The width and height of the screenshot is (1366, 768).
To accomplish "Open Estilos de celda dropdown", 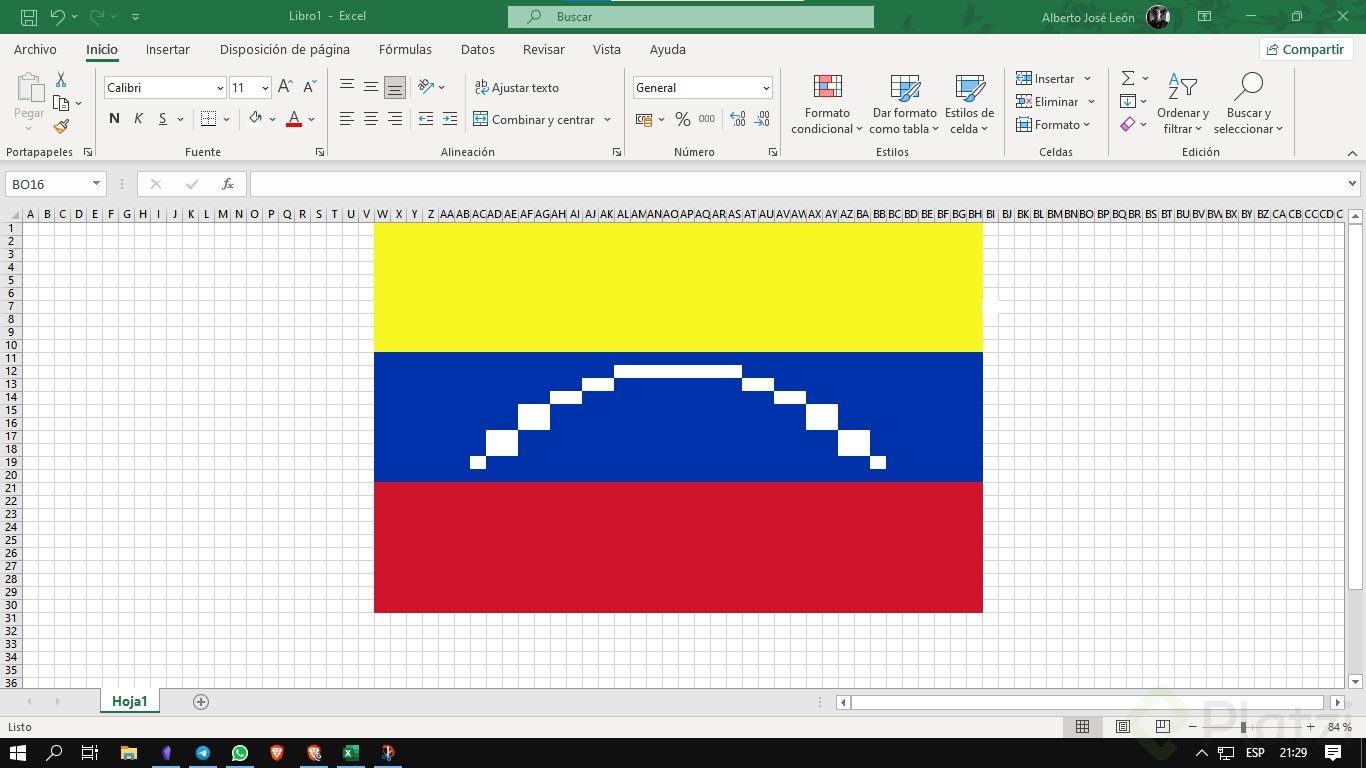I will 969,104.
